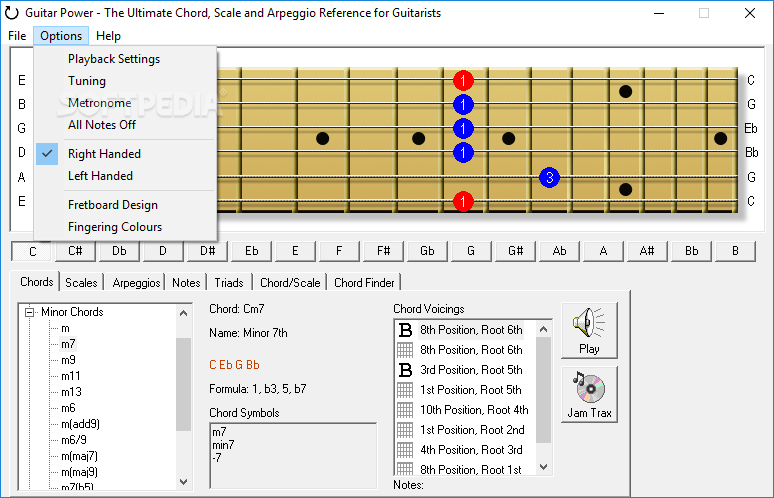Screen dimensions: 774x498
Task: Switch to the Scales tab
Action: (x=81, y=283)
